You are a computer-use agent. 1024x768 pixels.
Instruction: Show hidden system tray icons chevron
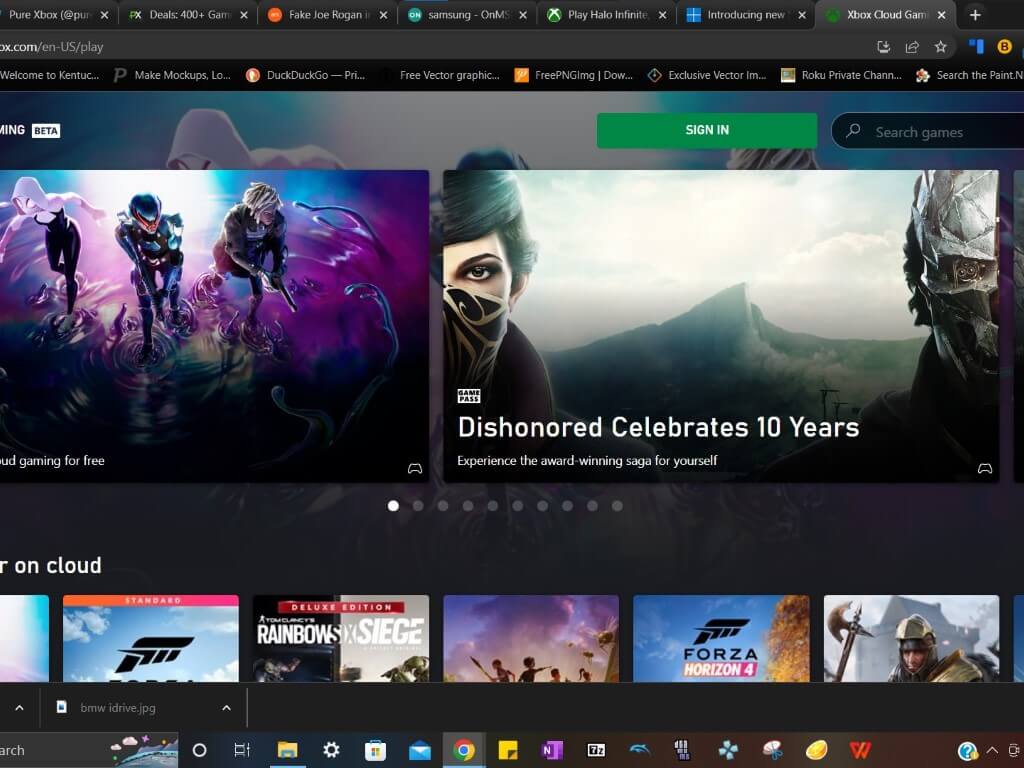(x=992, y=750)
